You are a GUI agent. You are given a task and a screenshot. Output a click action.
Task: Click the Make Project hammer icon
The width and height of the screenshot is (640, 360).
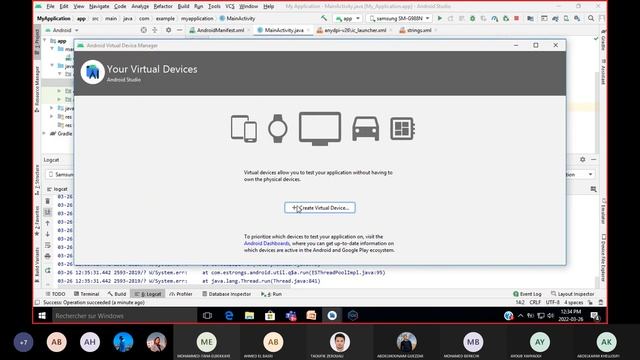pyautogui.click(x=324, y=18)
